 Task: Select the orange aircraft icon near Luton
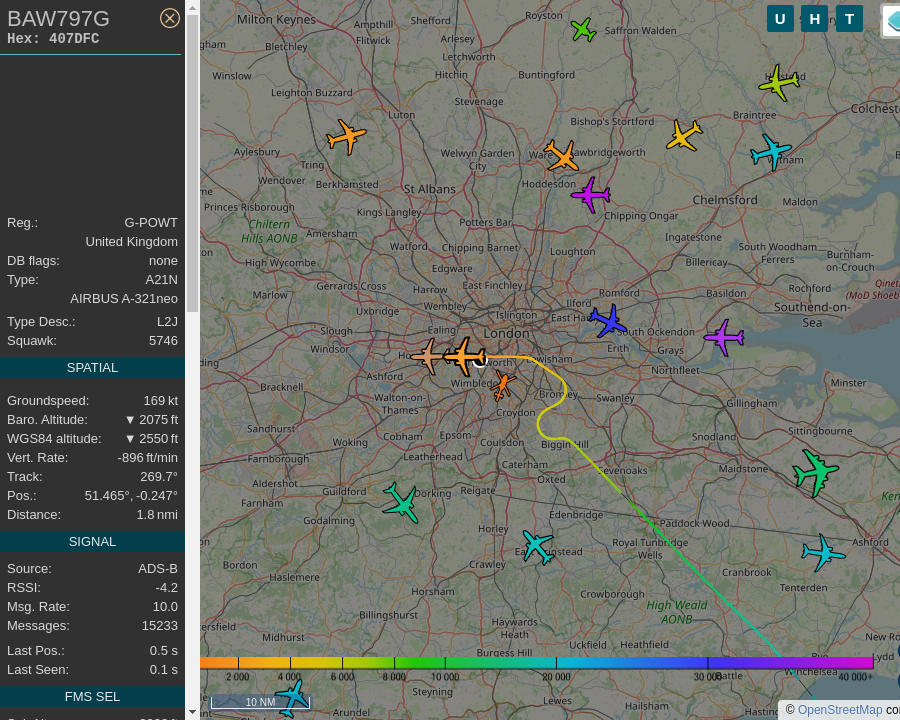tap(345, 137)
